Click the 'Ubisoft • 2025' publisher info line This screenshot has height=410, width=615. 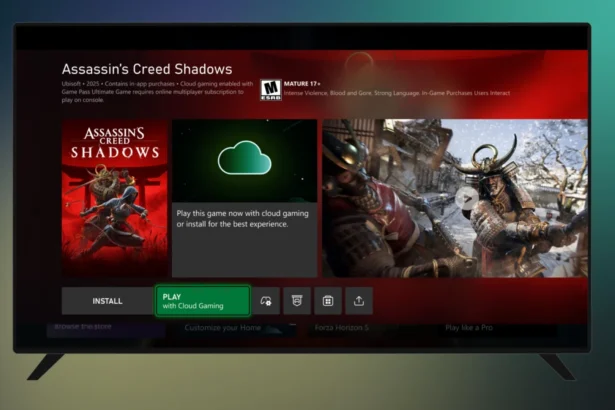pyautogui.click(x=157, y=92)
